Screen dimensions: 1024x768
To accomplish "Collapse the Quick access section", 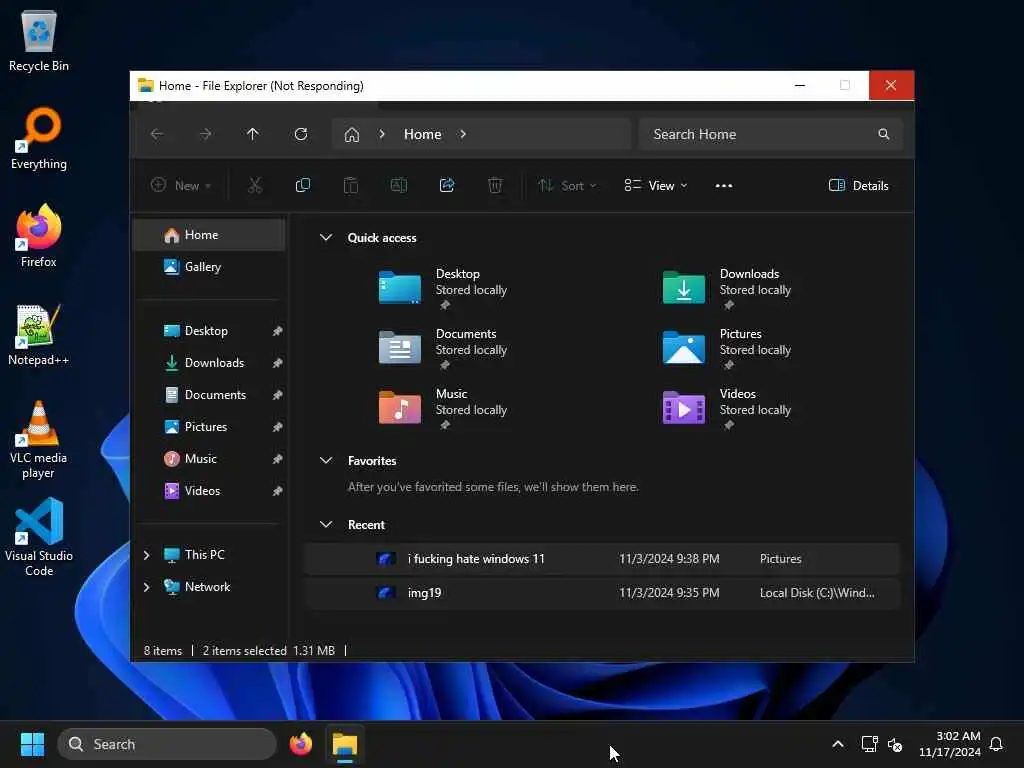I will click(326, 238).
